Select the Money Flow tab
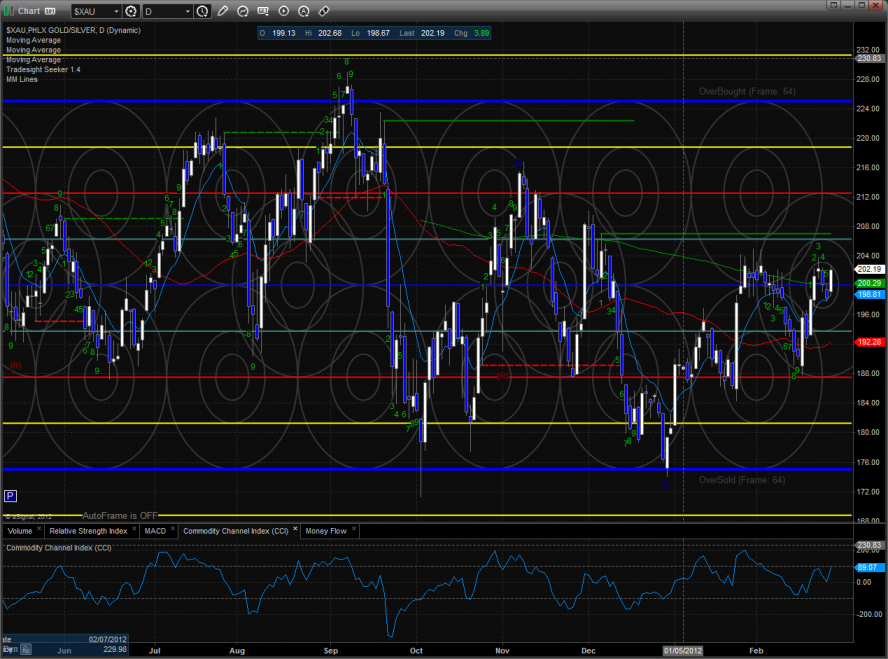This screenshot has height=659, width=888. coord(325,531)
